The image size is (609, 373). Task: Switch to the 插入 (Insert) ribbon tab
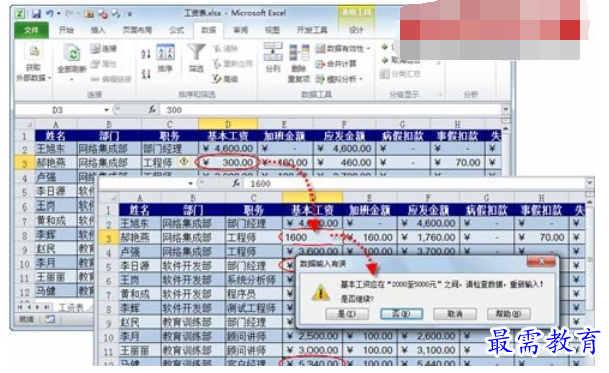(97, 30)
